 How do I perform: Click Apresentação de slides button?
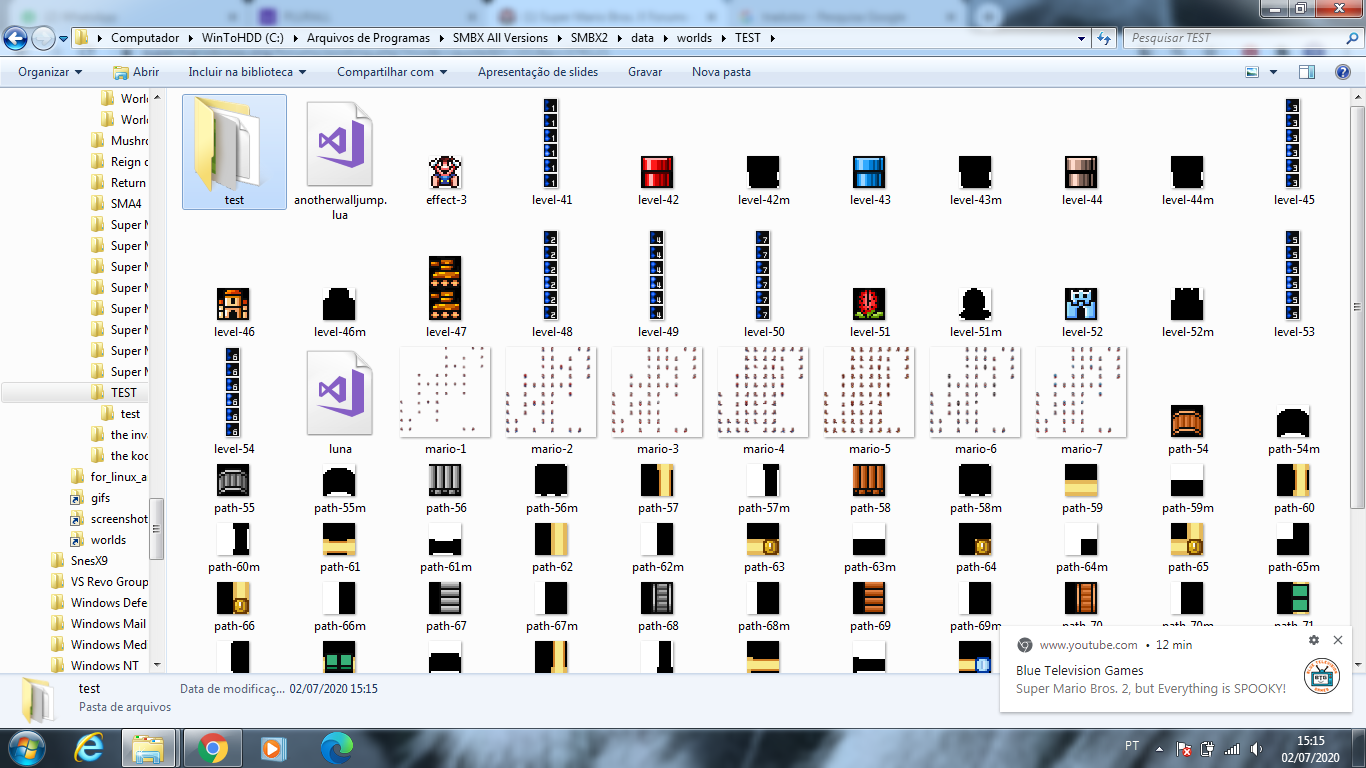[538, 72]
